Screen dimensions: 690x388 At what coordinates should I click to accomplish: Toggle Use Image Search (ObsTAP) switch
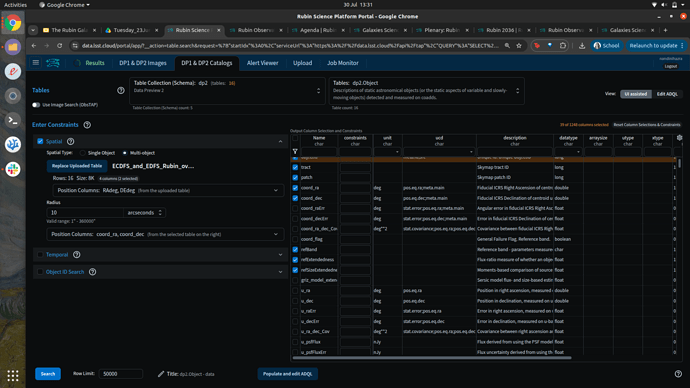36,105
